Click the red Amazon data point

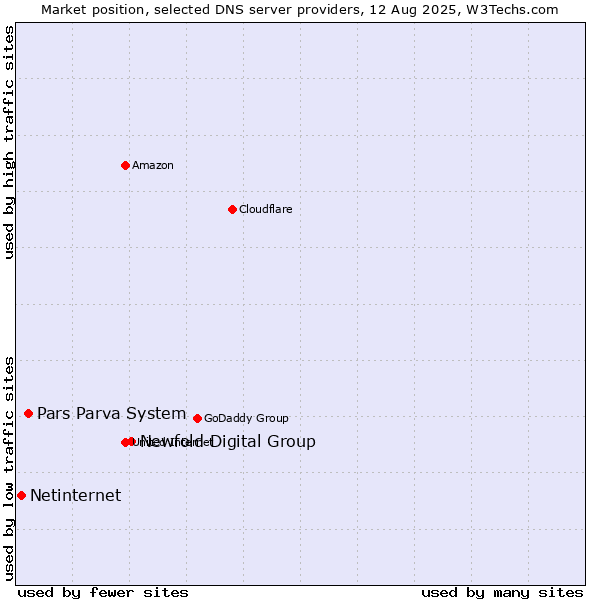pos(125,165)
